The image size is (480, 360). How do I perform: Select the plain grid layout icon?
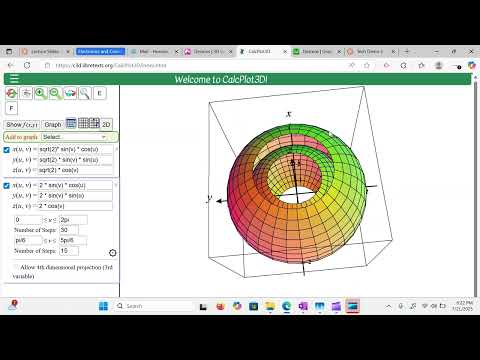pyautogui.click(x=83, y=123)
